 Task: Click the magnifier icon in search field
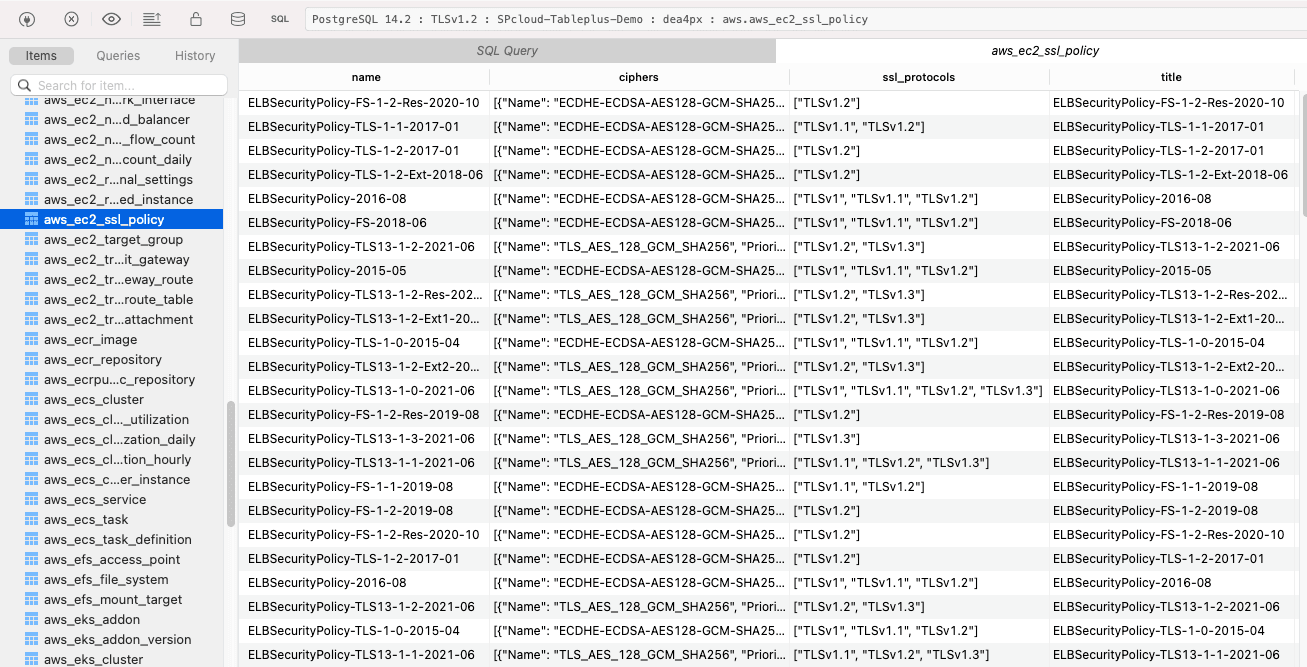[24, 86]
